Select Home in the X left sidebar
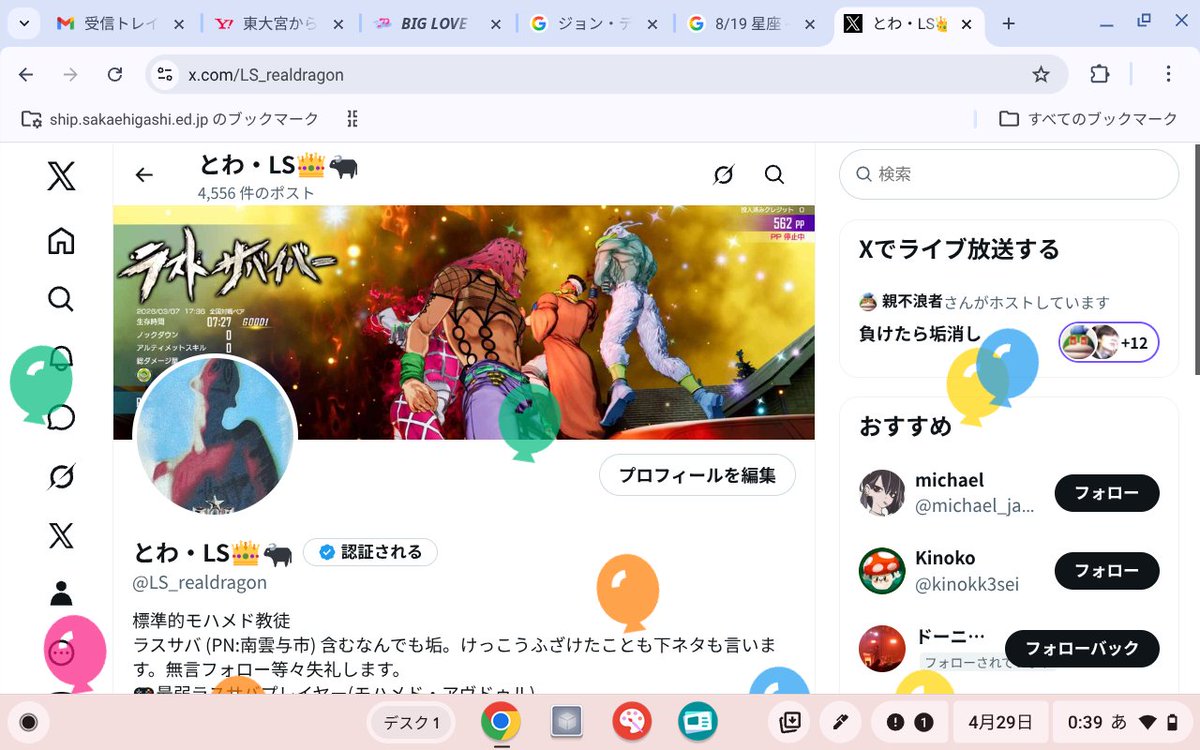The width and height of the screenshot is (1200, 750). 60,240
